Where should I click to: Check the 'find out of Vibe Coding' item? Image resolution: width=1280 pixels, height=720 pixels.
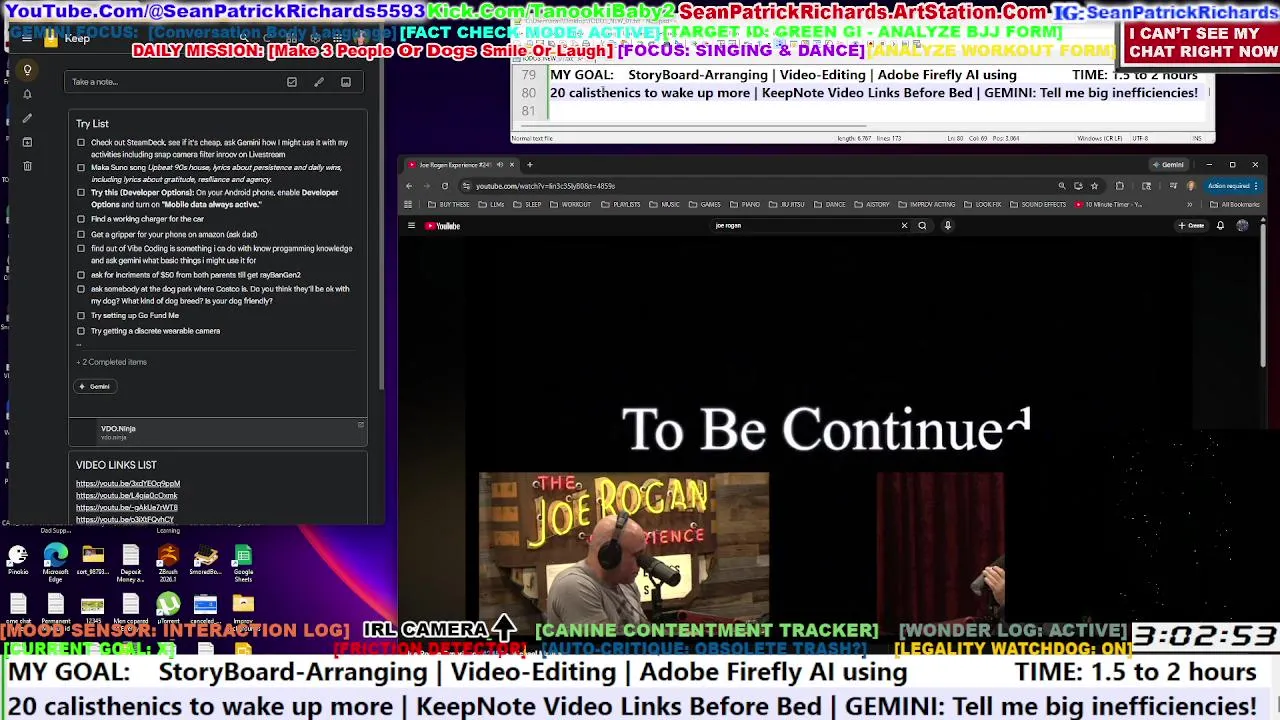point(81,249)
